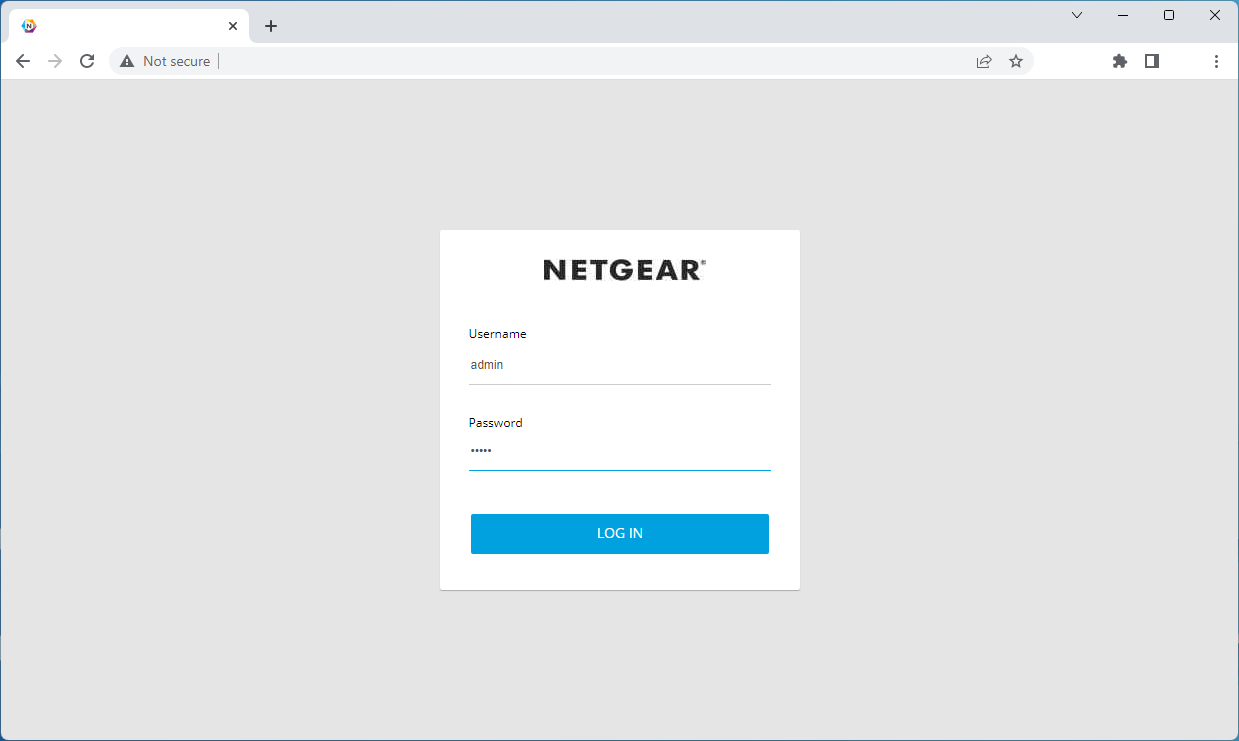Image resolution: width=1239 pixels, height=741 pixels.
Task: Click the Not secure warning icon
Action: [x=127, y=61]
